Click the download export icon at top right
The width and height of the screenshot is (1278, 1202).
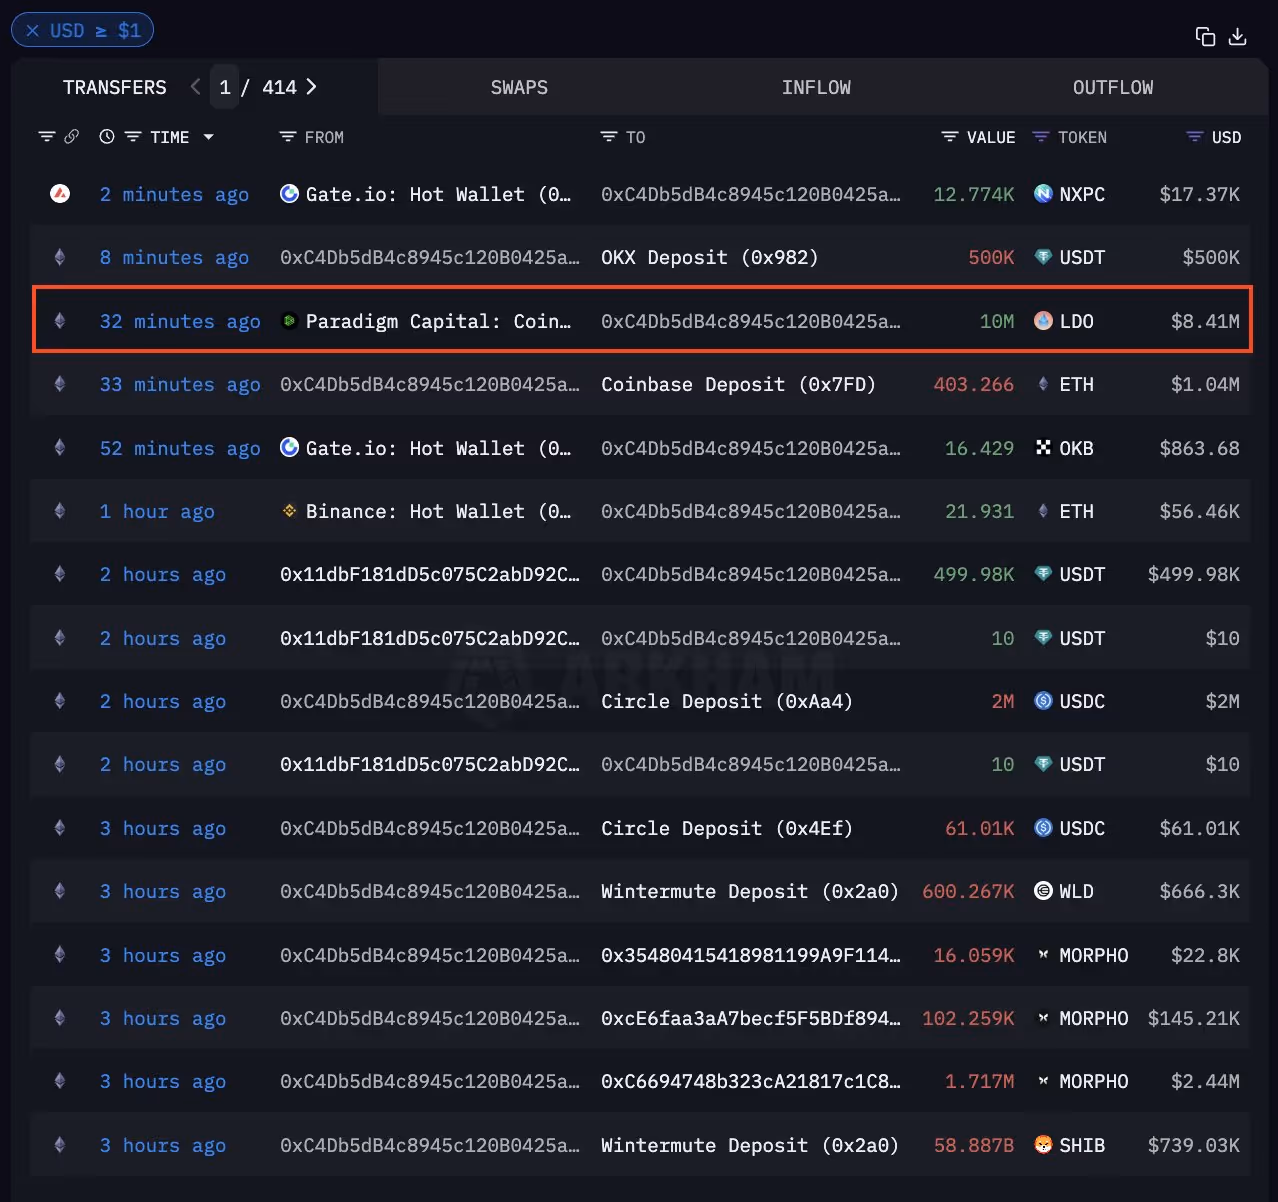1238,36
